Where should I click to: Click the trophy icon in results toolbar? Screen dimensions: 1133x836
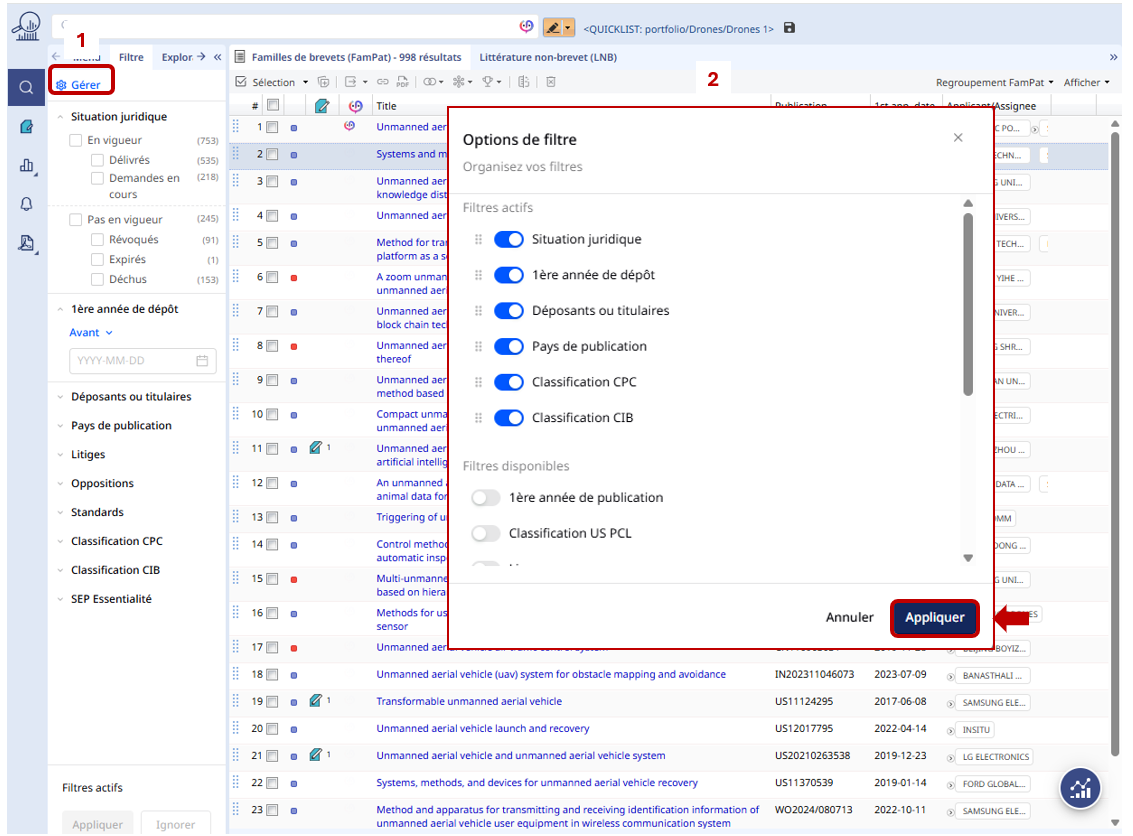(487, 82)
